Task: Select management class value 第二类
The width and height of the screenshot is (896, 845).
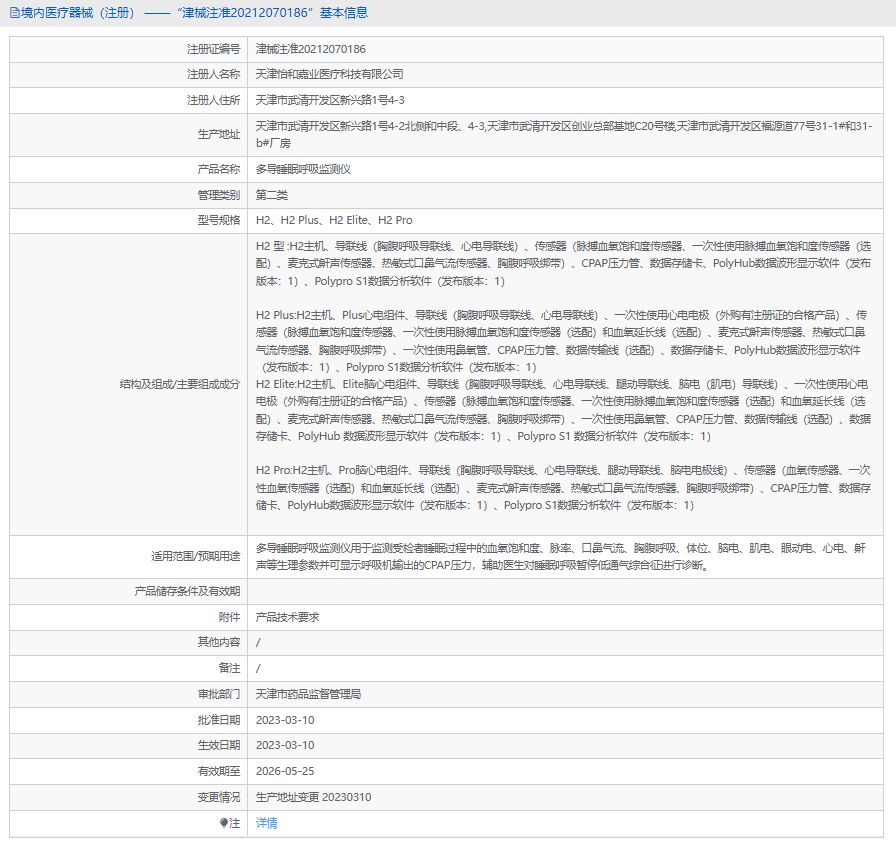Action: [x=272, y=195]
